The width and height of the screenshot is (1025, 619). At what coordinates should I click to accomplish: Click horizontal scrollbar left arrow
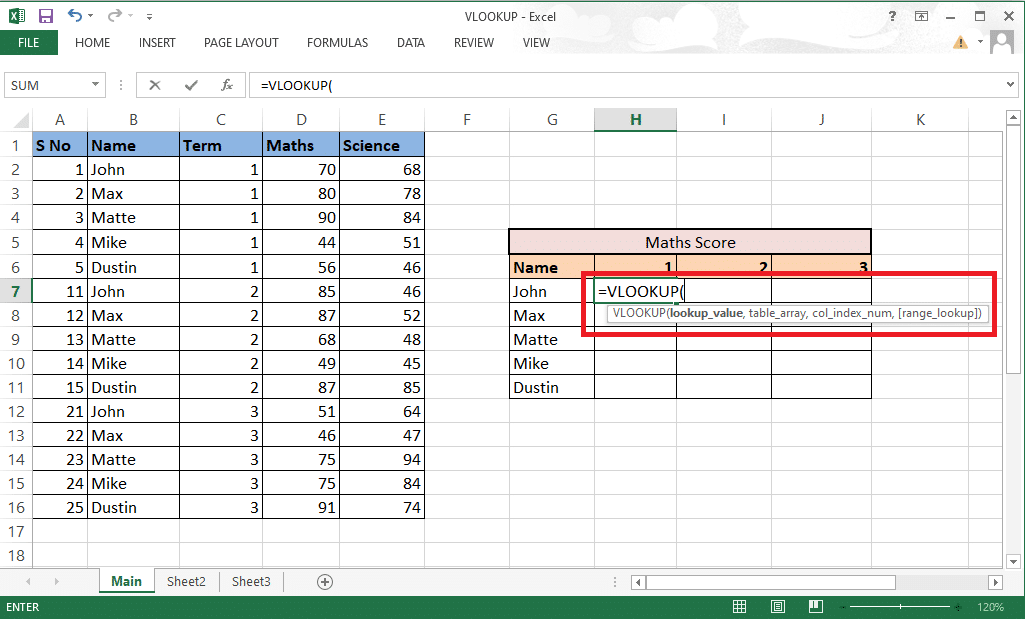tap(638, 582)
